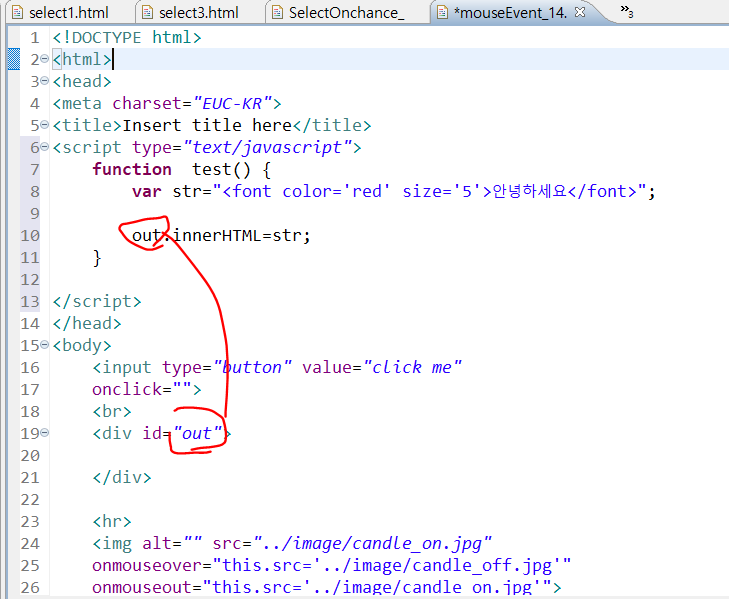Select the *mouseEvent_14. editor tab
This screenshot has width=729, height=599.
pos(510,13)
